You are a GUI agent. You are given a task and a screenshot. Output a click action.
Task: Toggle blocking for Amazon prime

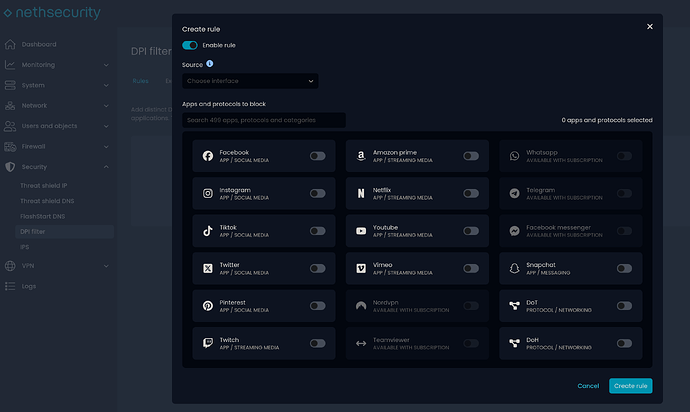coord(471,156)
